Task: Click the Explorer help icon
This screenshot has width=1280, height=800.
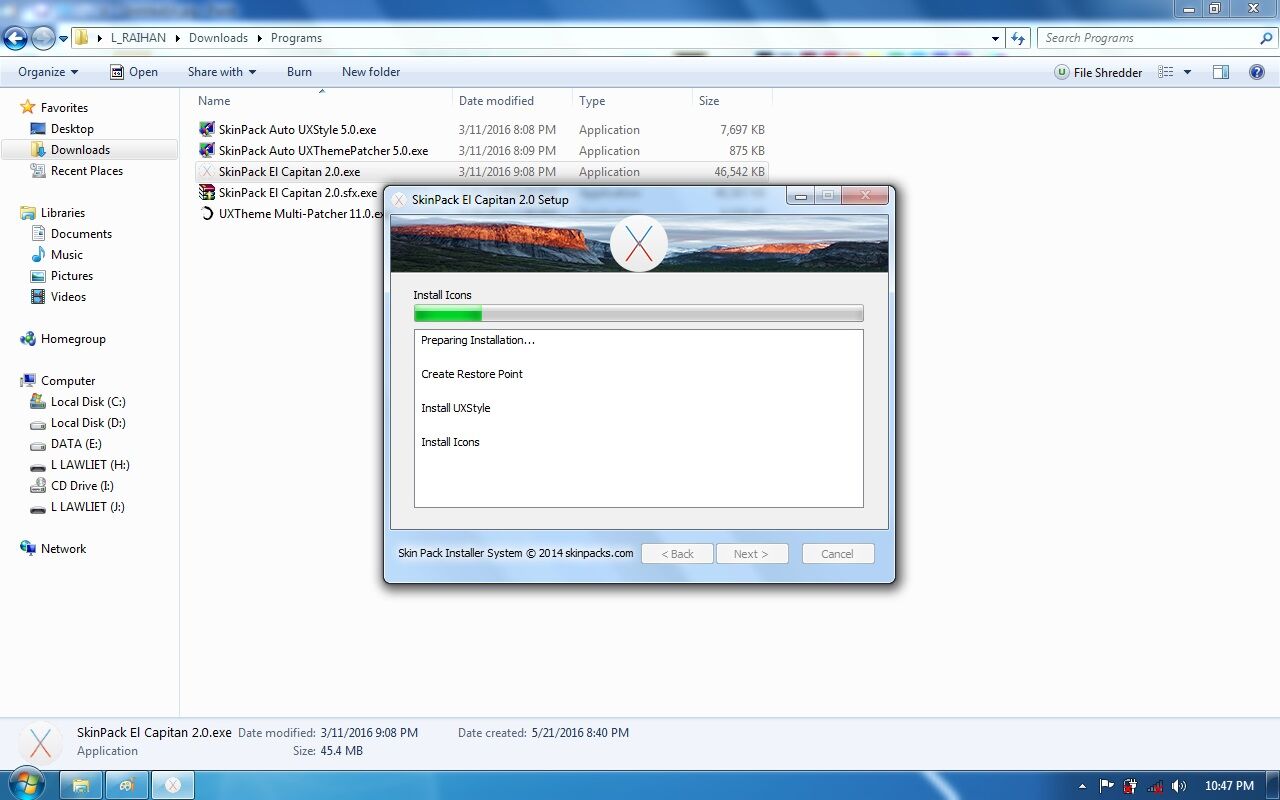Action: pyautogui.click(x=1257, y=72)
